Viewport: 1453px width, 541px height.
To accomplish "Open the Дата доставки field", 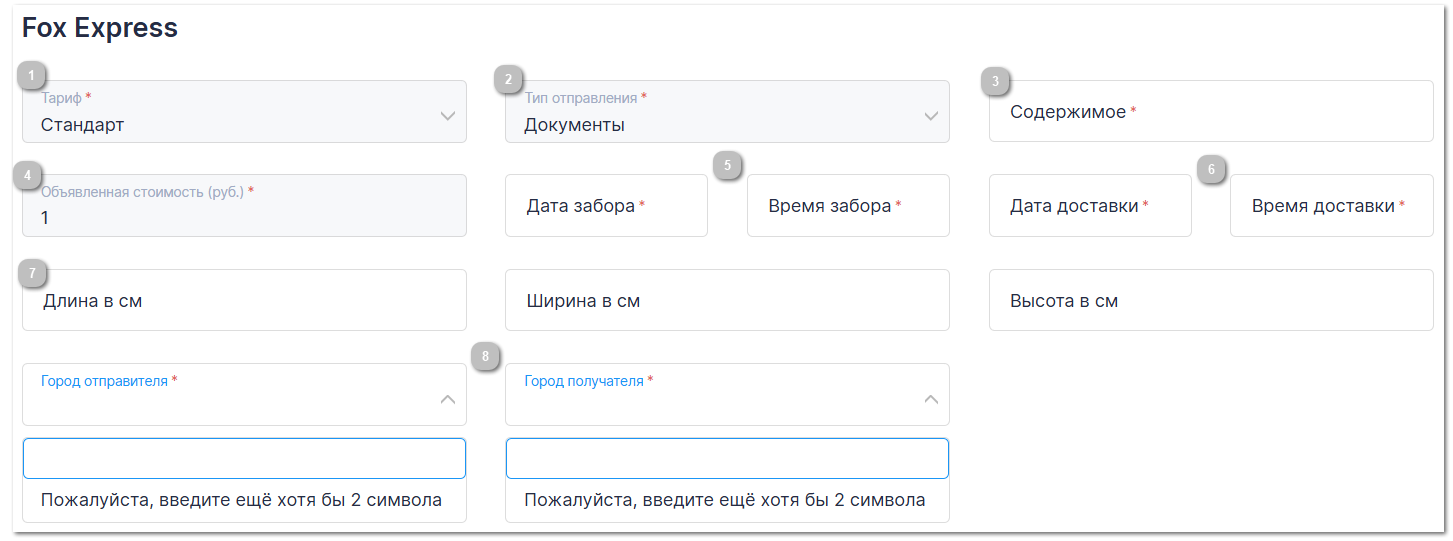I will pyautogui.click(x=1090, y=206).
